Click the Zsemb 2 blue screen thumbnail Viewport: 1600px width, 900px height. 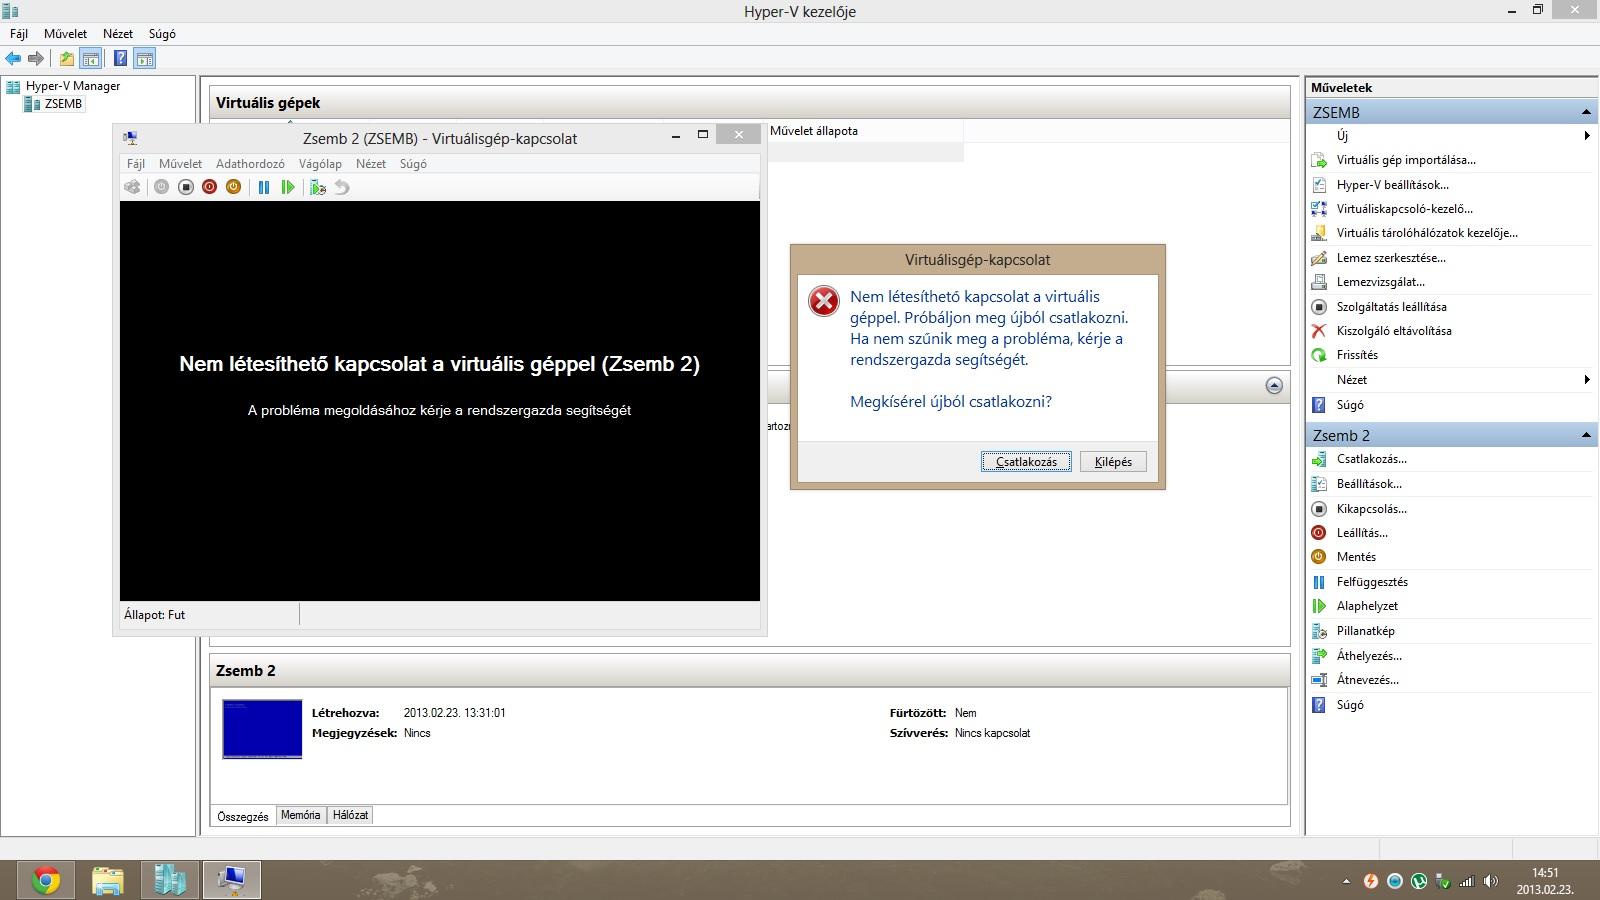point(262,729)
